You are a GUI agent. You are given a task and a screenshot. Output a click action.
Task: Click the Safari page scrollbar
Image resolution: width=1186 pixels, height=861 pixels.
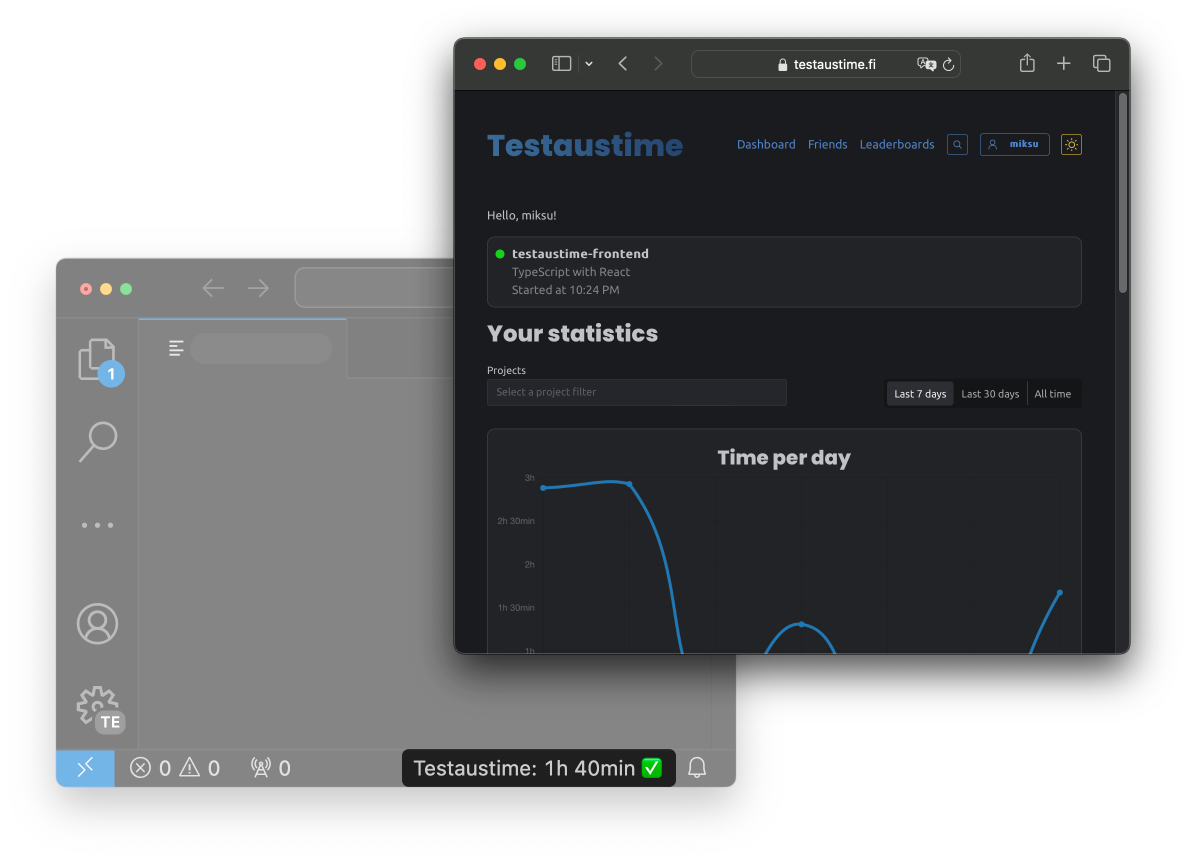(x=1122, y=194)
